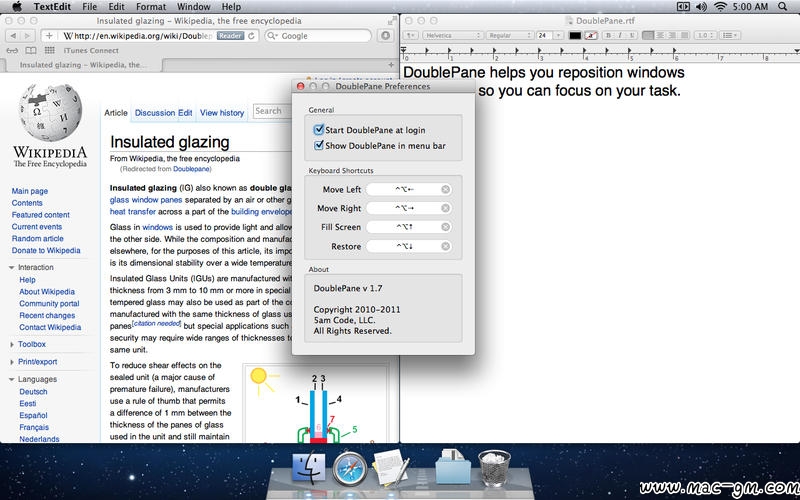
Task: Open the File menu
Action: click(x=89, y=7)
